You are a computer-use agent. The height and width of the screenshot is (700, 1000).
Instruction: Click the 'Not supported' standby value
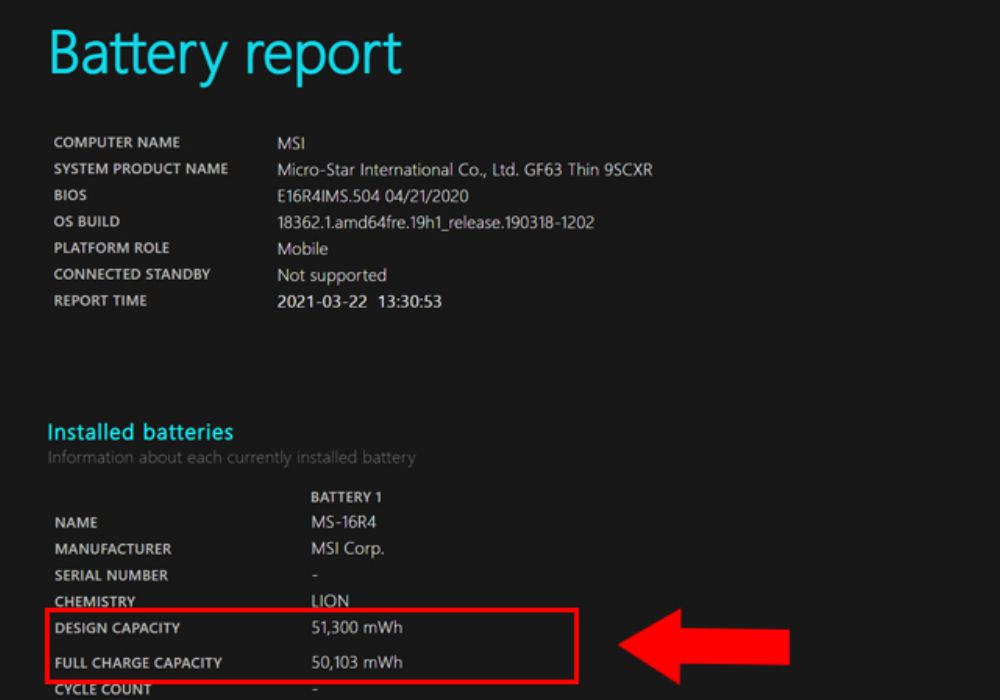coord(332,275)
